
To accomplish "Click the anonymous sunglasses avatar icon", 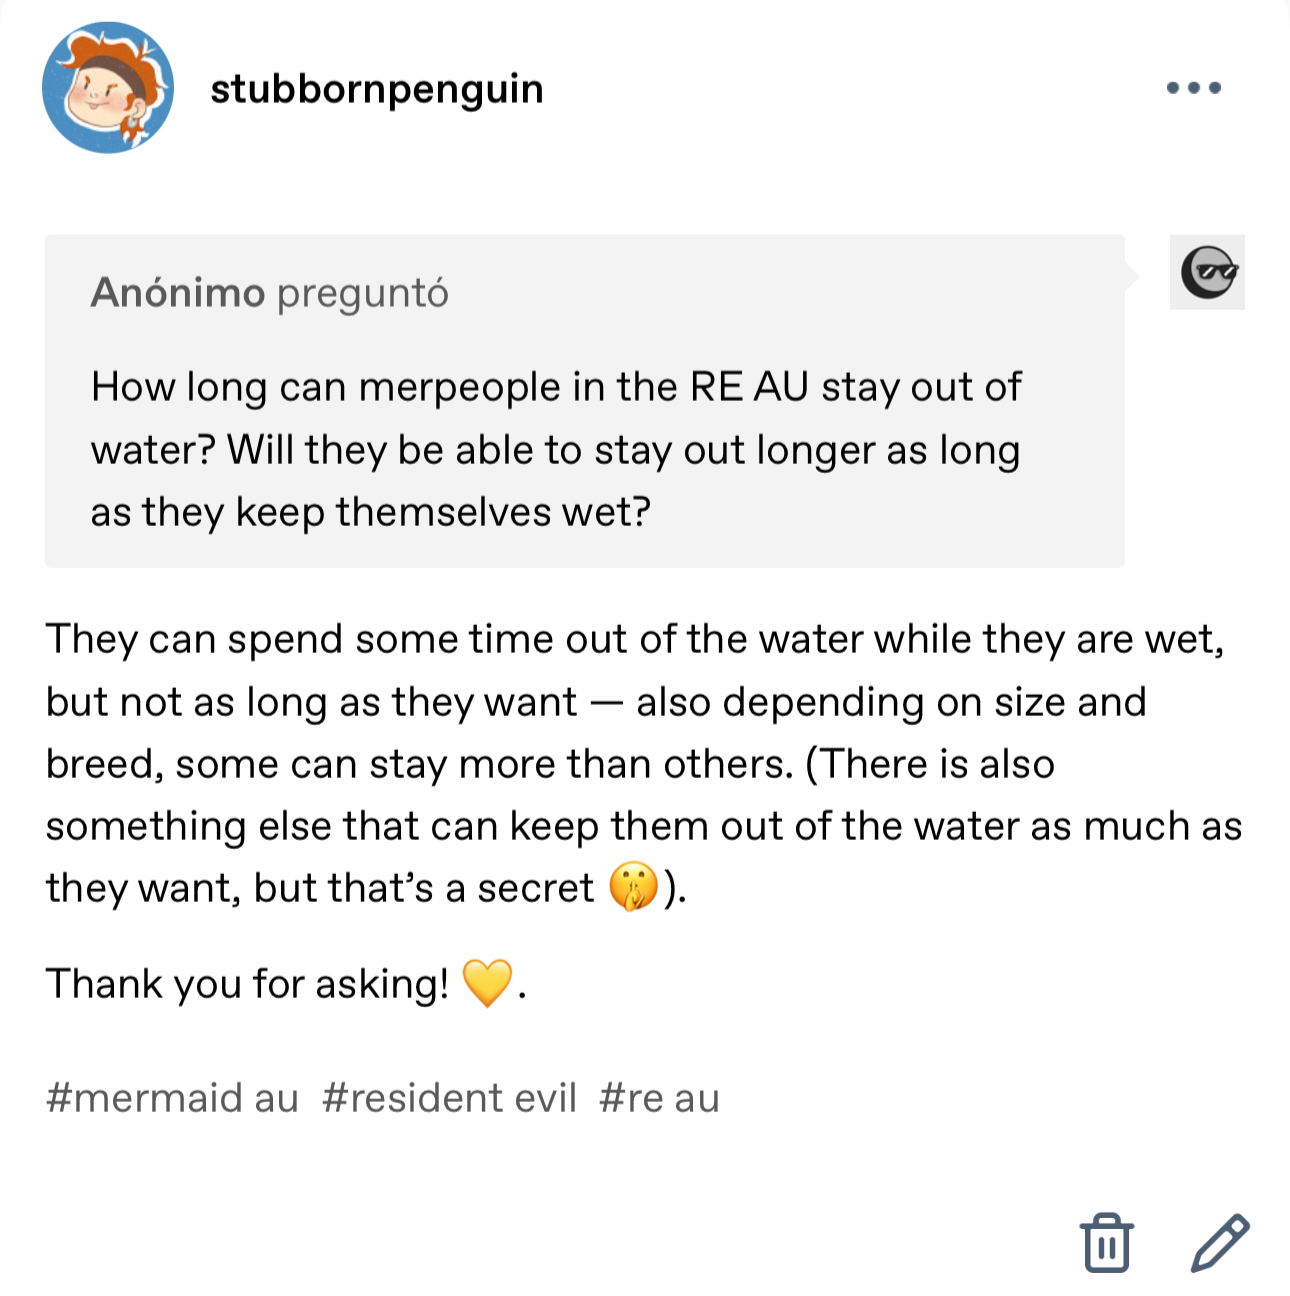I will [1207, 272].
